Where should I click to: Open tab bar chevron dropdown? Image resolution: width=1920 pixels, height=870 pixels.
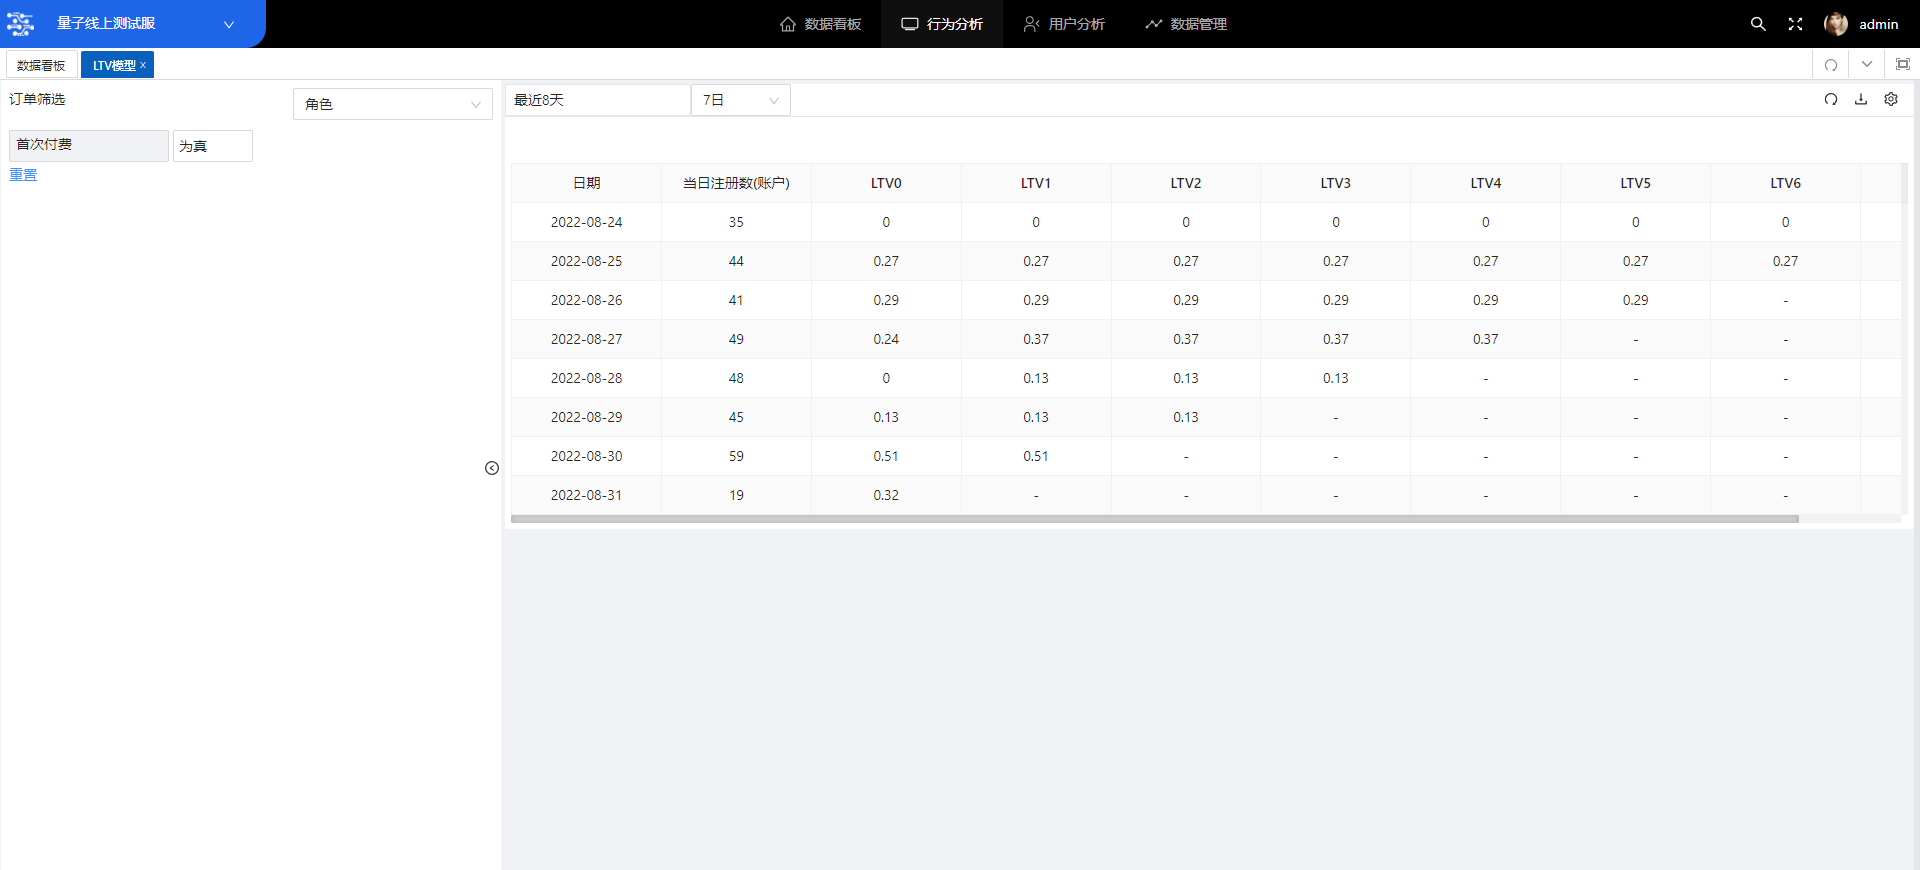tap(1866, 65)
